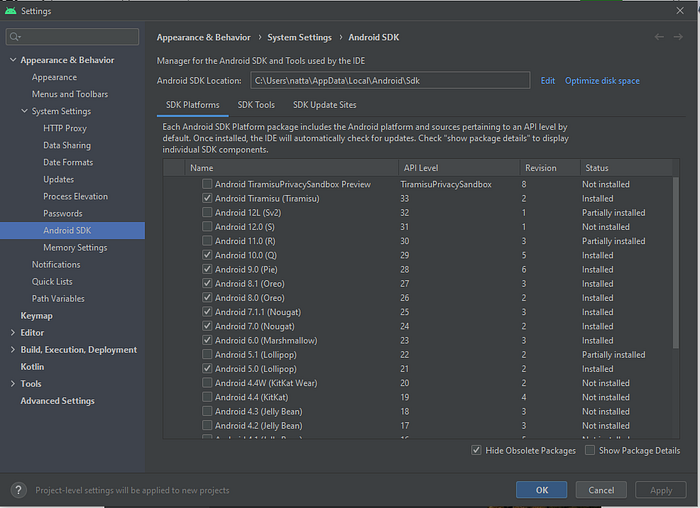The width and height of the screenshot is (700, 508).
Task: Check the Android 12L (Sv2) checkbox
Action: point(207,212)
